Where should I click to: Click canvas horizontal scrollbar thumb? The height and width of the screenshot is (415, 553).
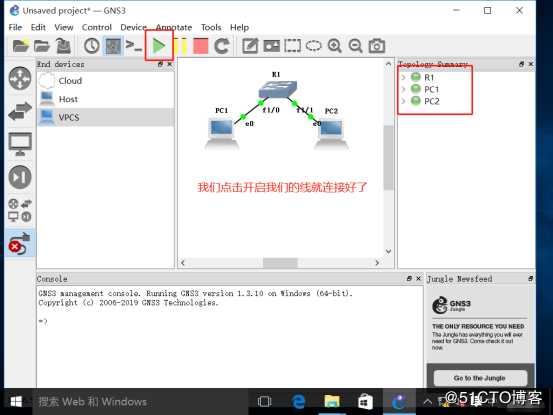click(280, 263)
